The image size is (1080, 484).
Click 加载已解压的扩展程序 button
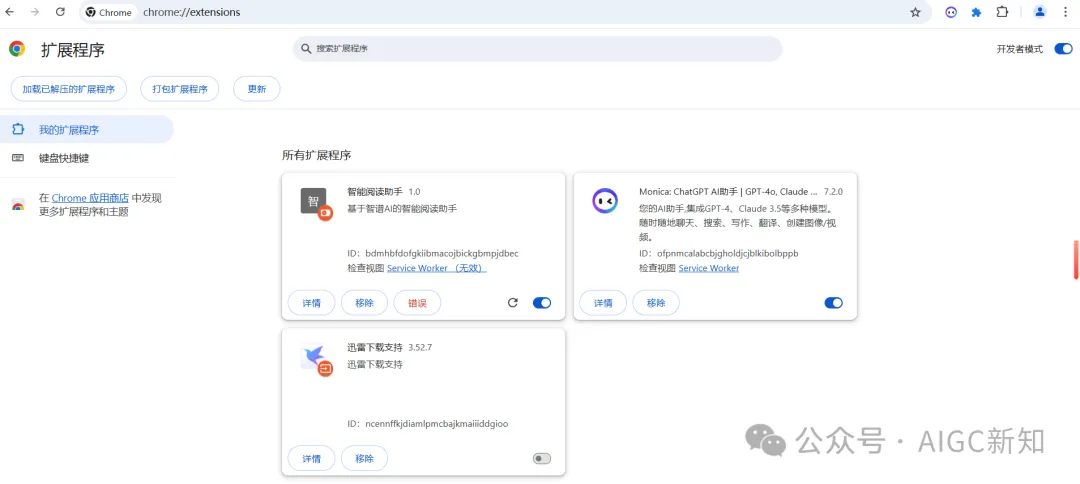69,89
